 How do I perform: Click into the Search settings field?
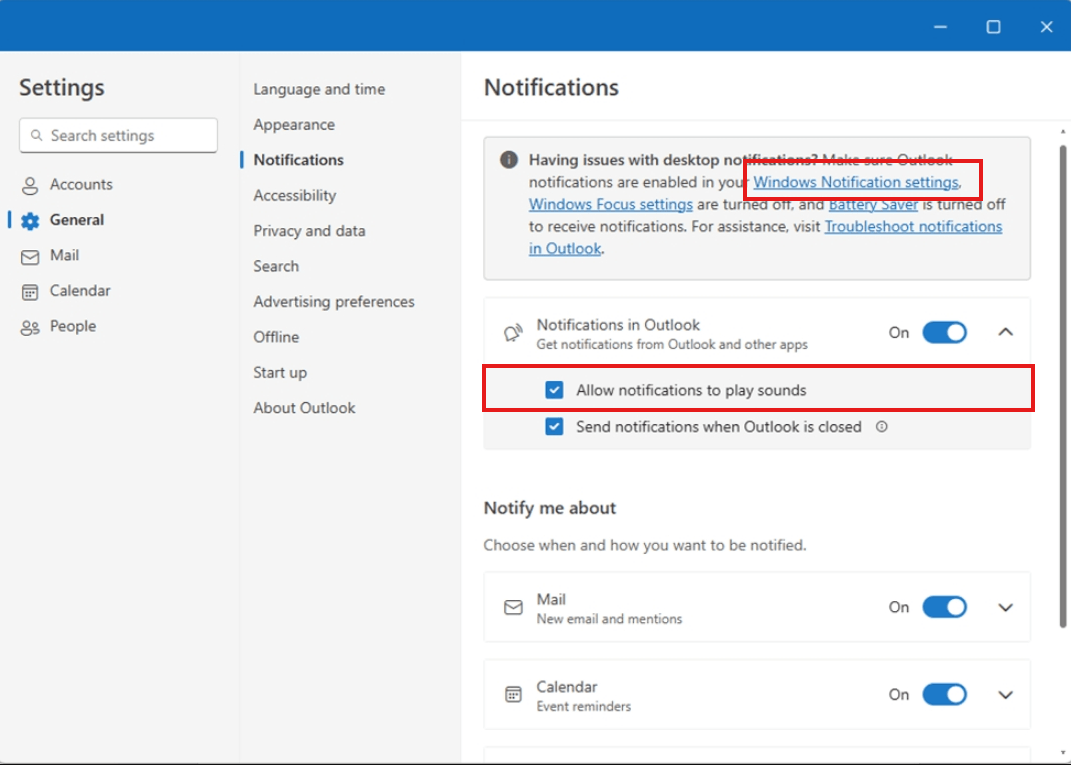coord(118,135)
